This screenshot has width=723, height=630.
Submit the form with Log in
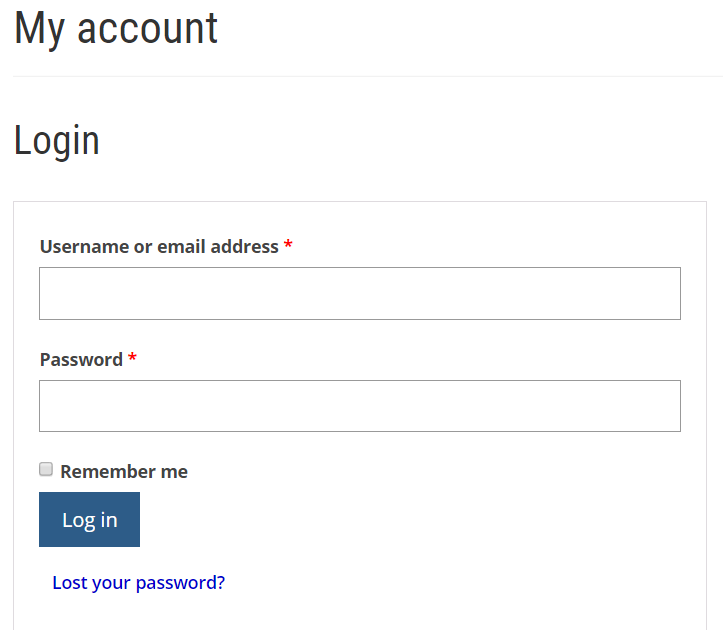pos(89,520)
